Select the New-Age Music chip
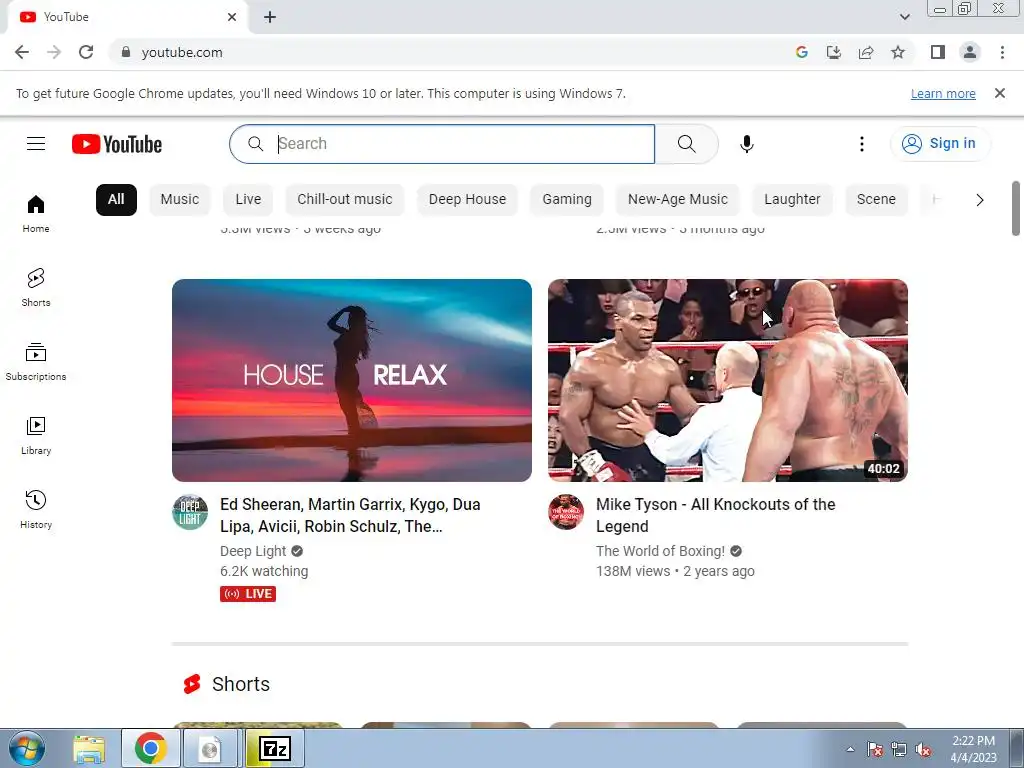Image resolution: width=1024 pixels, height=768 pixels. (x=678, y=200)
